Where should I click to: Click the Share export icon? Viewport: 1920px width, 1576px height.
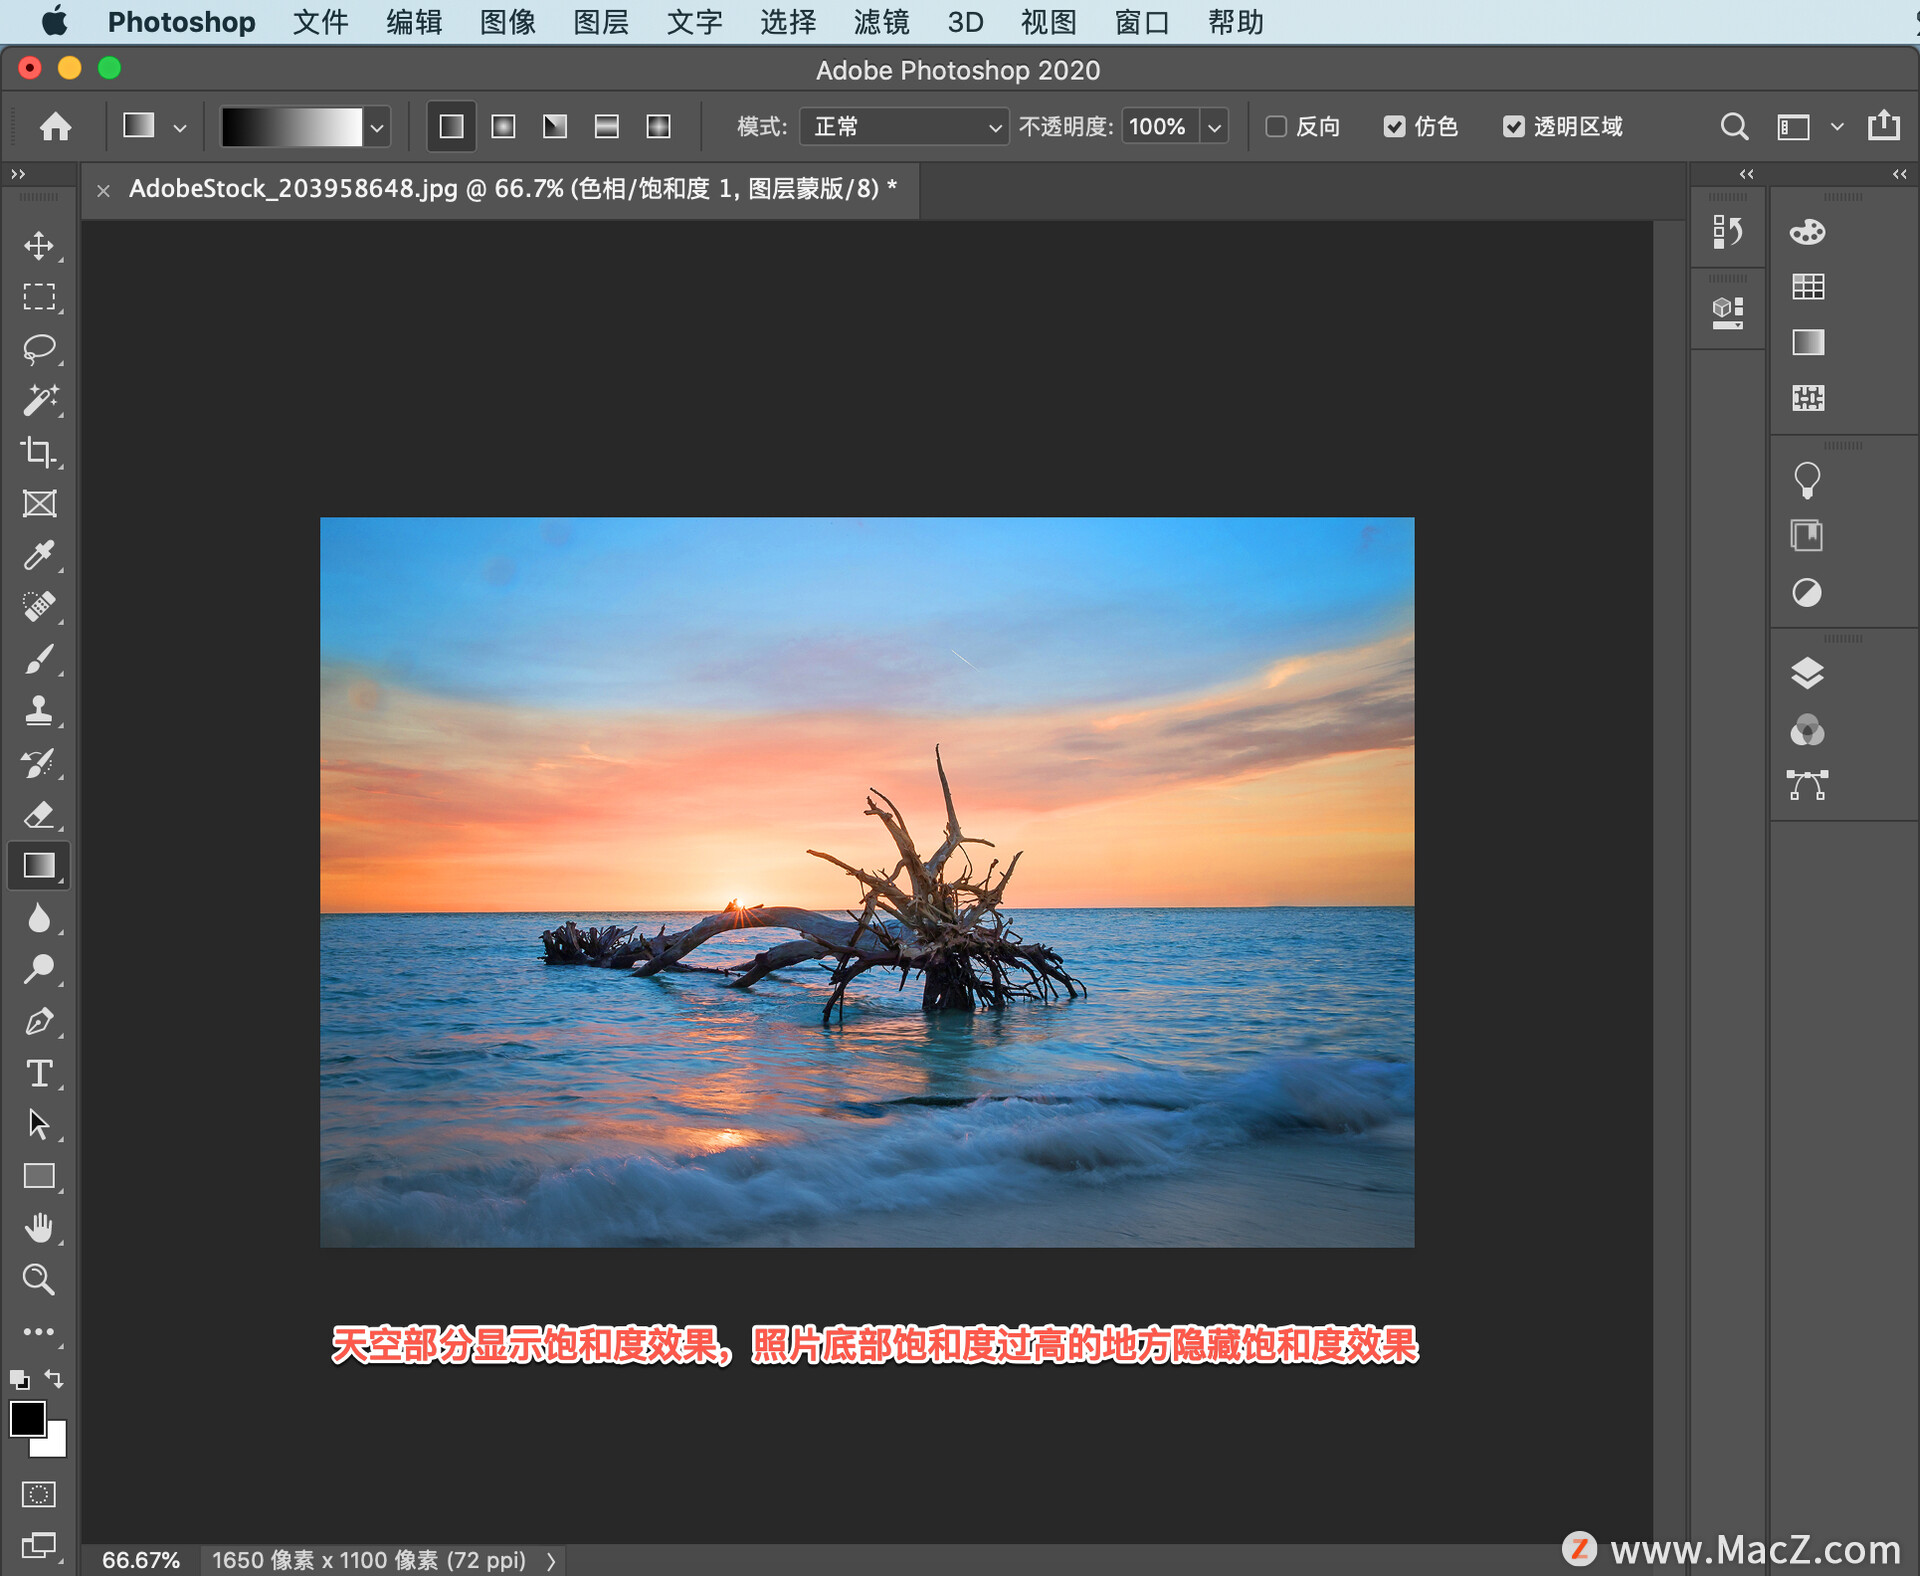[x=1884, y=125]
